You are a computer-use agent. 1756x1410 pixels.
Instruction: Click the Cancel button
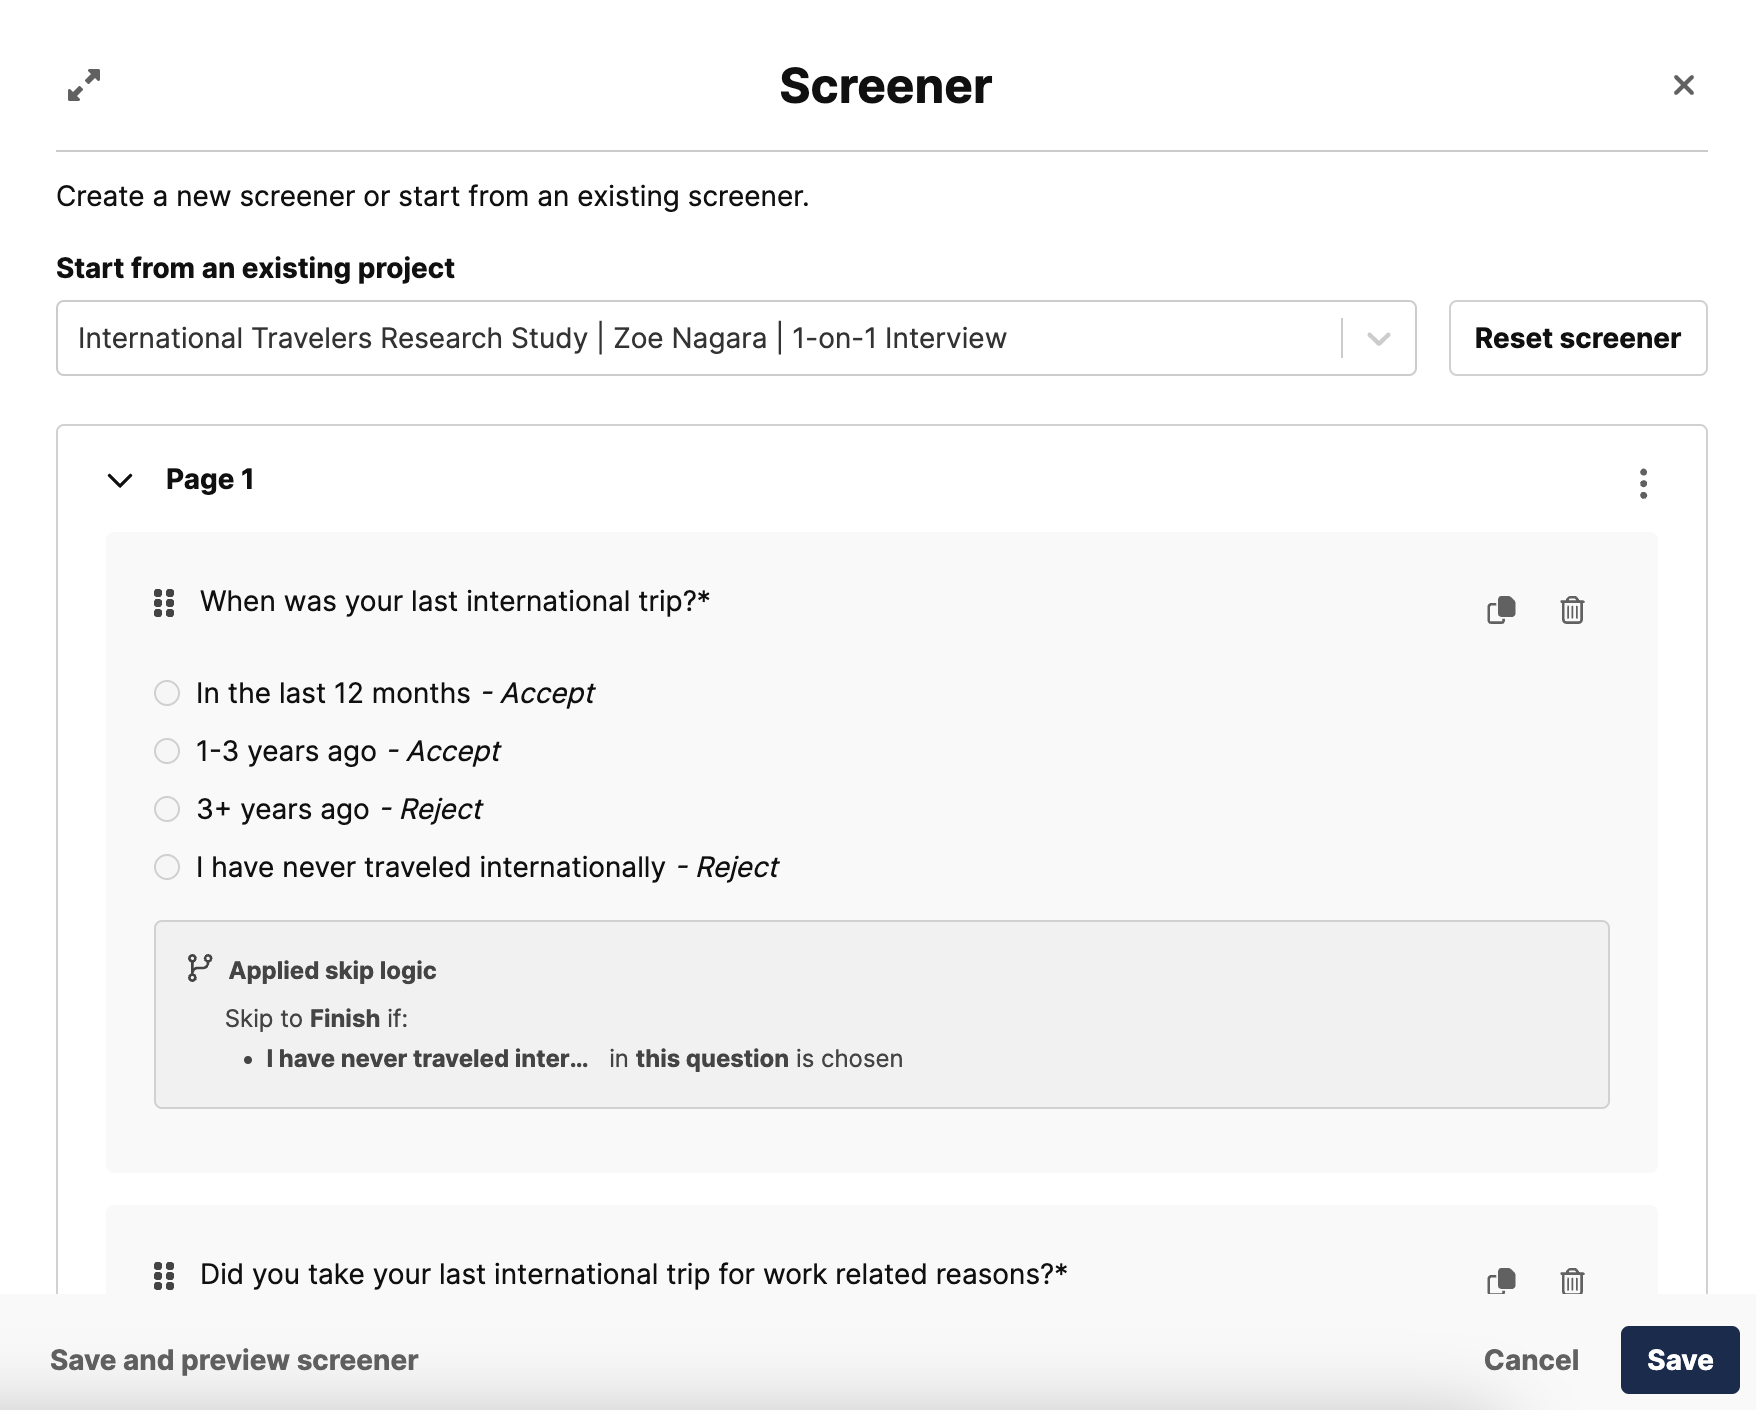(1531, 1360)
